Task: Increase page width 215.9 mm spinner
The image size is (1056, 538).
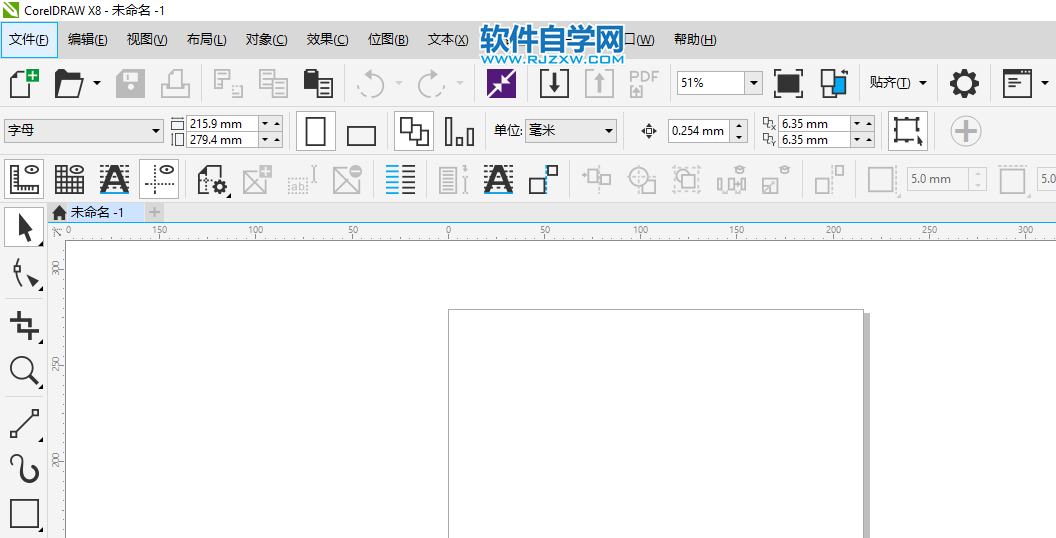Action: [276, 124]
